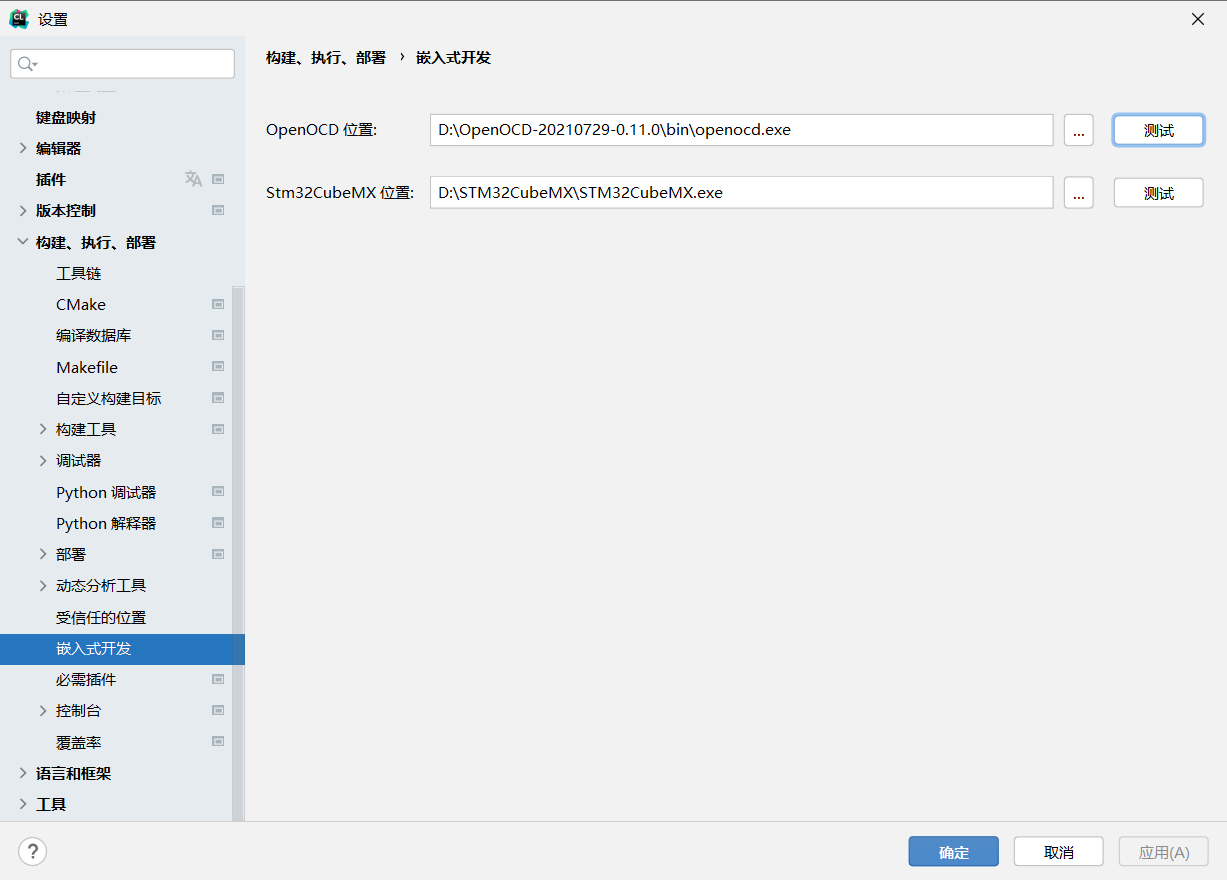The image size is (1227, 880).
Task: Collapse the 构建、执行、部署 section
Action: tap(23, 242)
